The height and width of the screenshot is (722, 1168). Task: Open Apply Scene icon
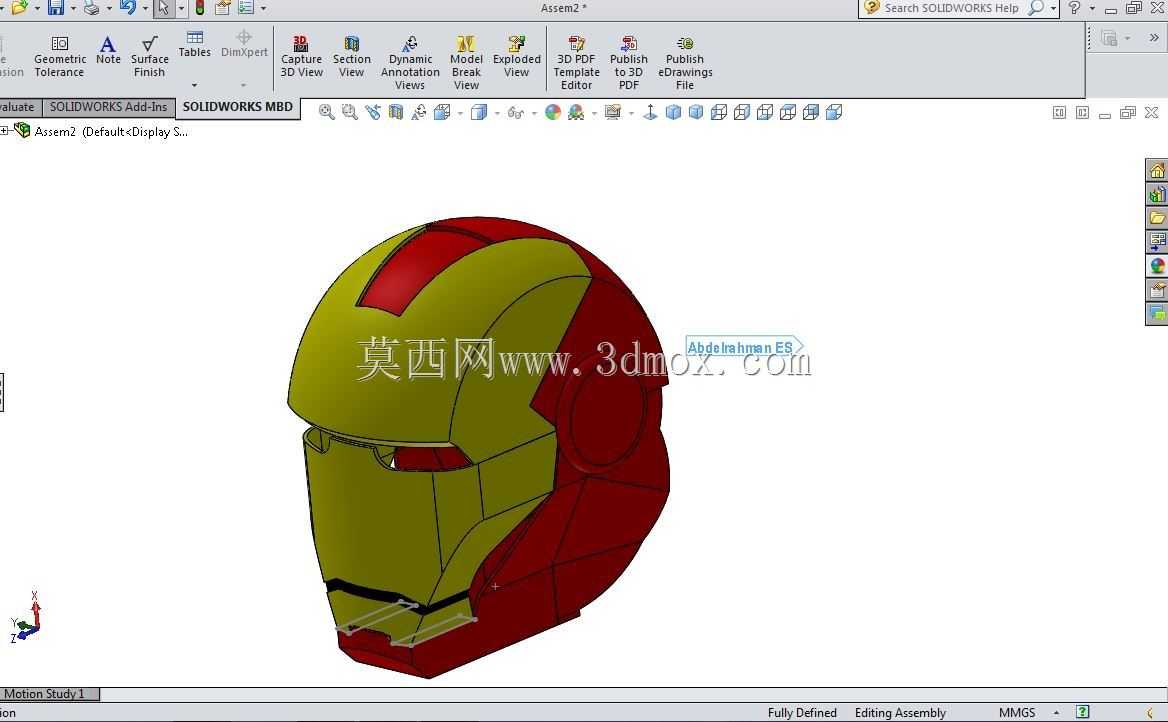(576, 112)
